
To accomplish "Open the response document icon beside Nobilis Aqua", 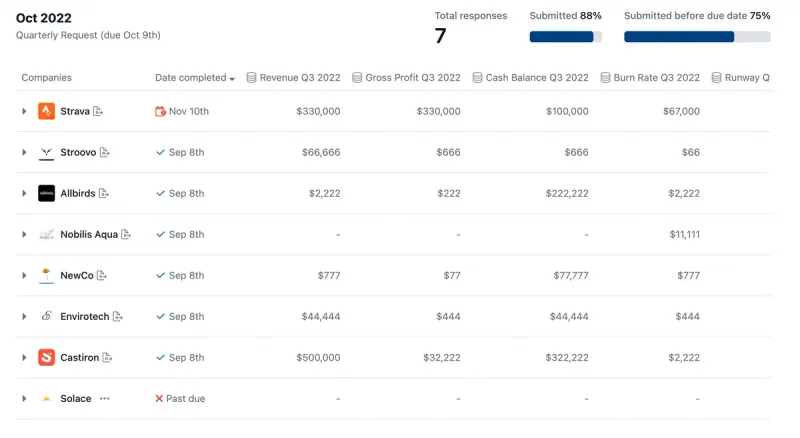I will (126, 234).
